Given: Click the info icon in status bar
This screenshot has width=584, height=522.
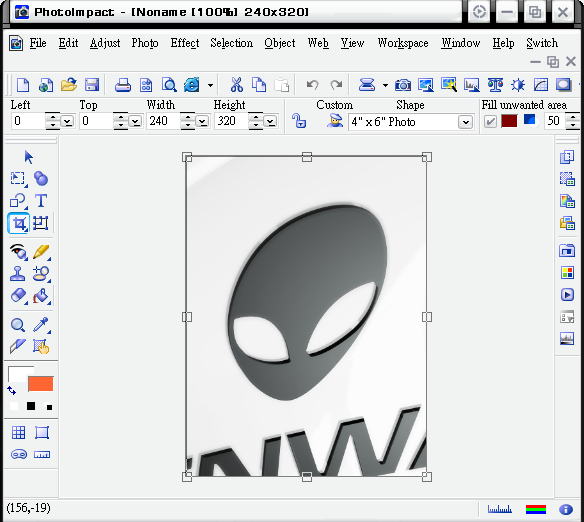Looking at the screenshot, I should (x=566, y=509).
